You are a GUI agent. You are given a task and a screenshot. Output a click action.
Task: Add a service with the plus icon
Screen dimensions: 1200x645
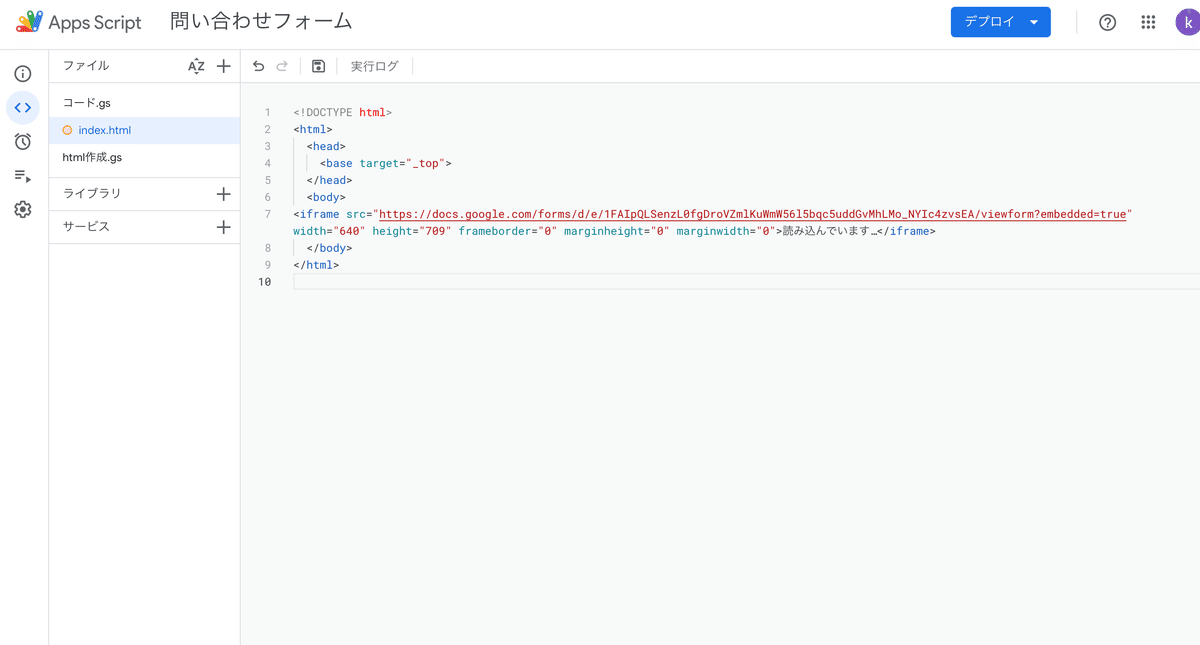(224, 227)
